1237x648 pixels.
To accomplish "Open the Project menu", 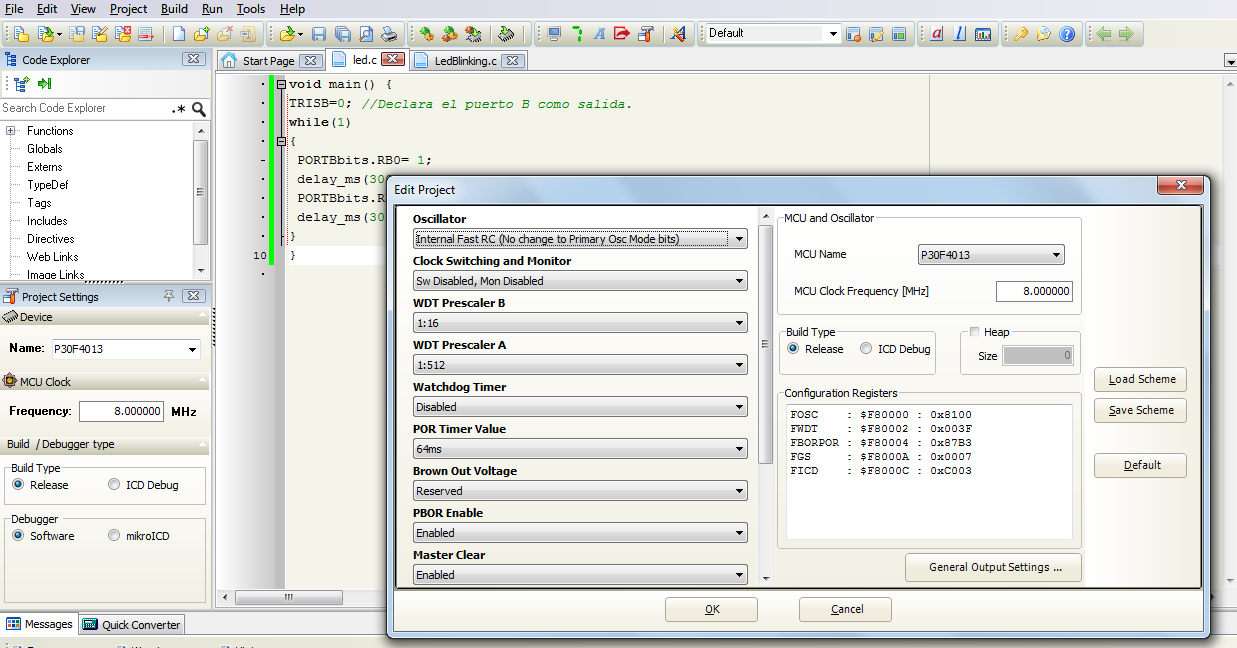I will pos(128,9).
